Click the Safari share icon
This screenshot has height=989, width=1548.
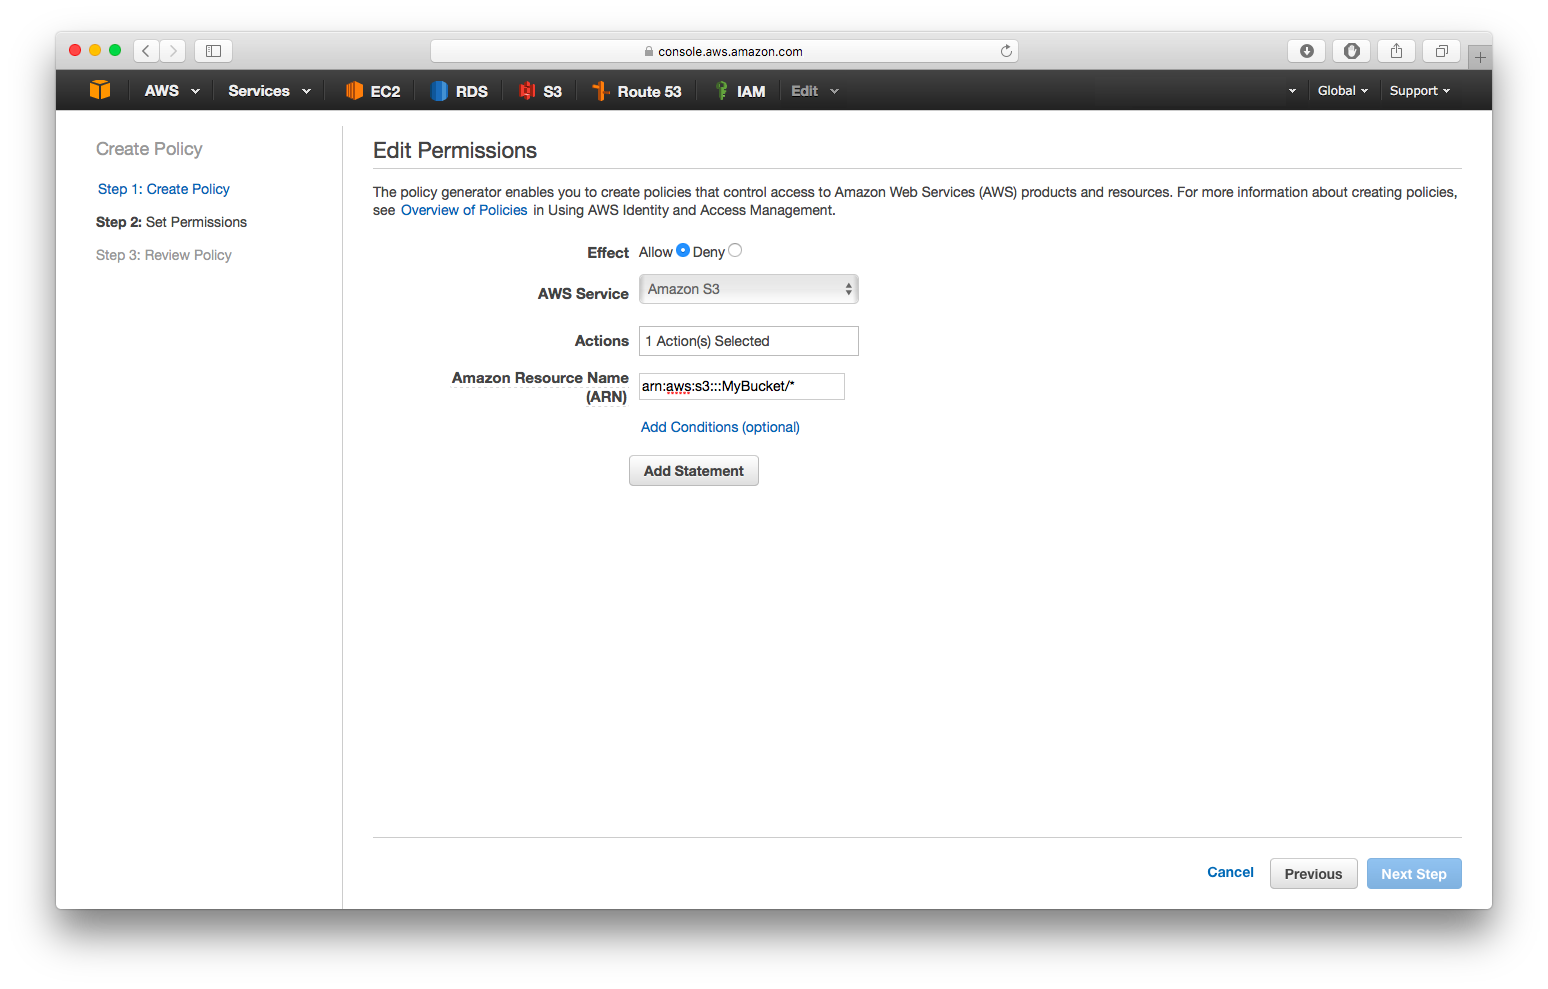point(1396,51)
